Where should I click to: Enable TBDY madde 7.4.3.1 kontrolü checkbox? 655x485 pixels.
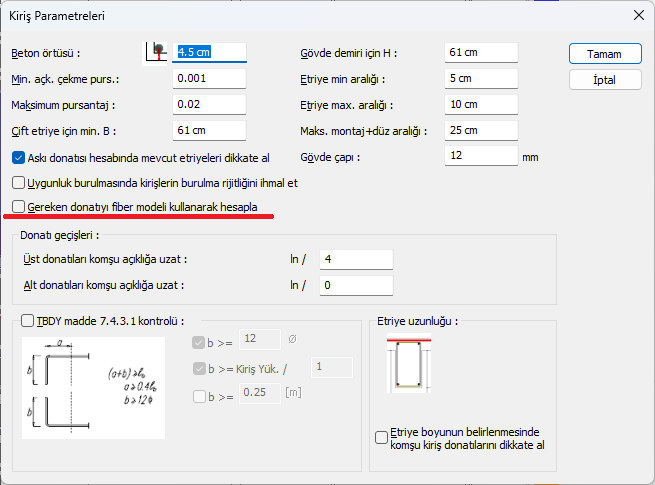[x=28, y=321]
